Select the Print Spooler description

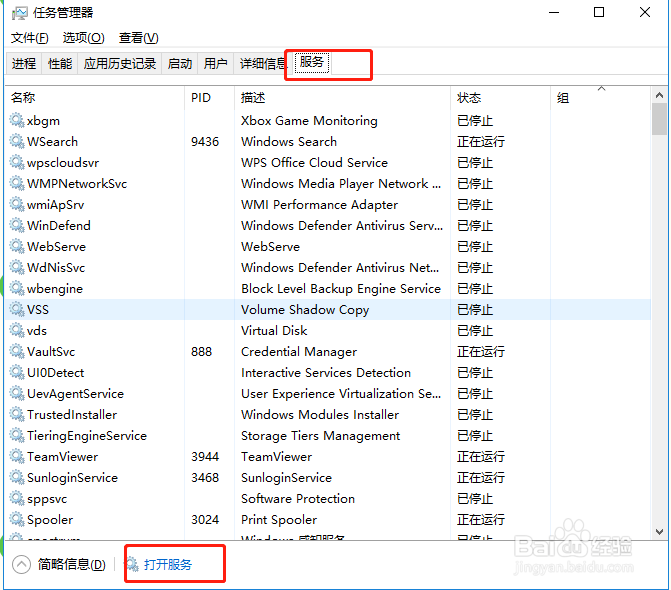279,520
